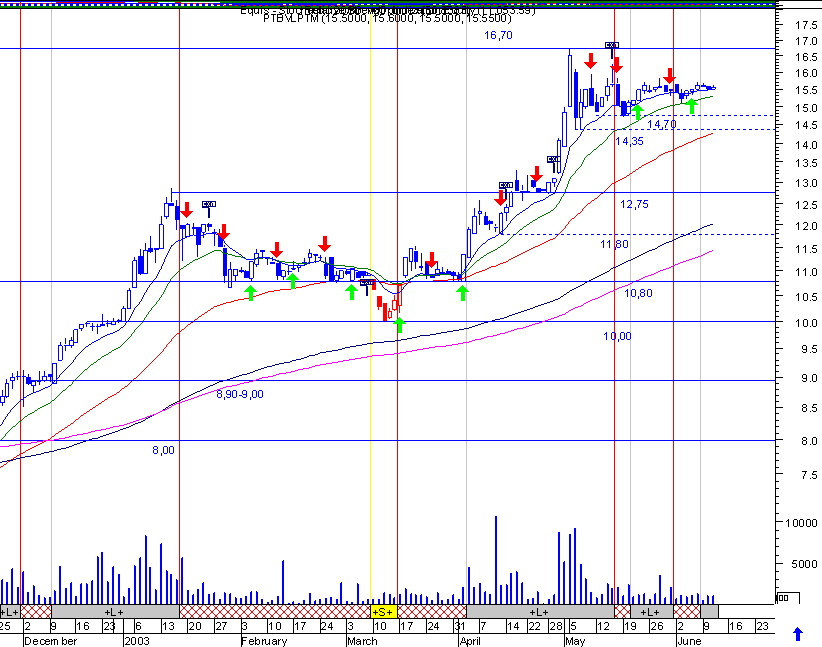
Task: Click the small 00 box on the volume scale
Action: 784,598
